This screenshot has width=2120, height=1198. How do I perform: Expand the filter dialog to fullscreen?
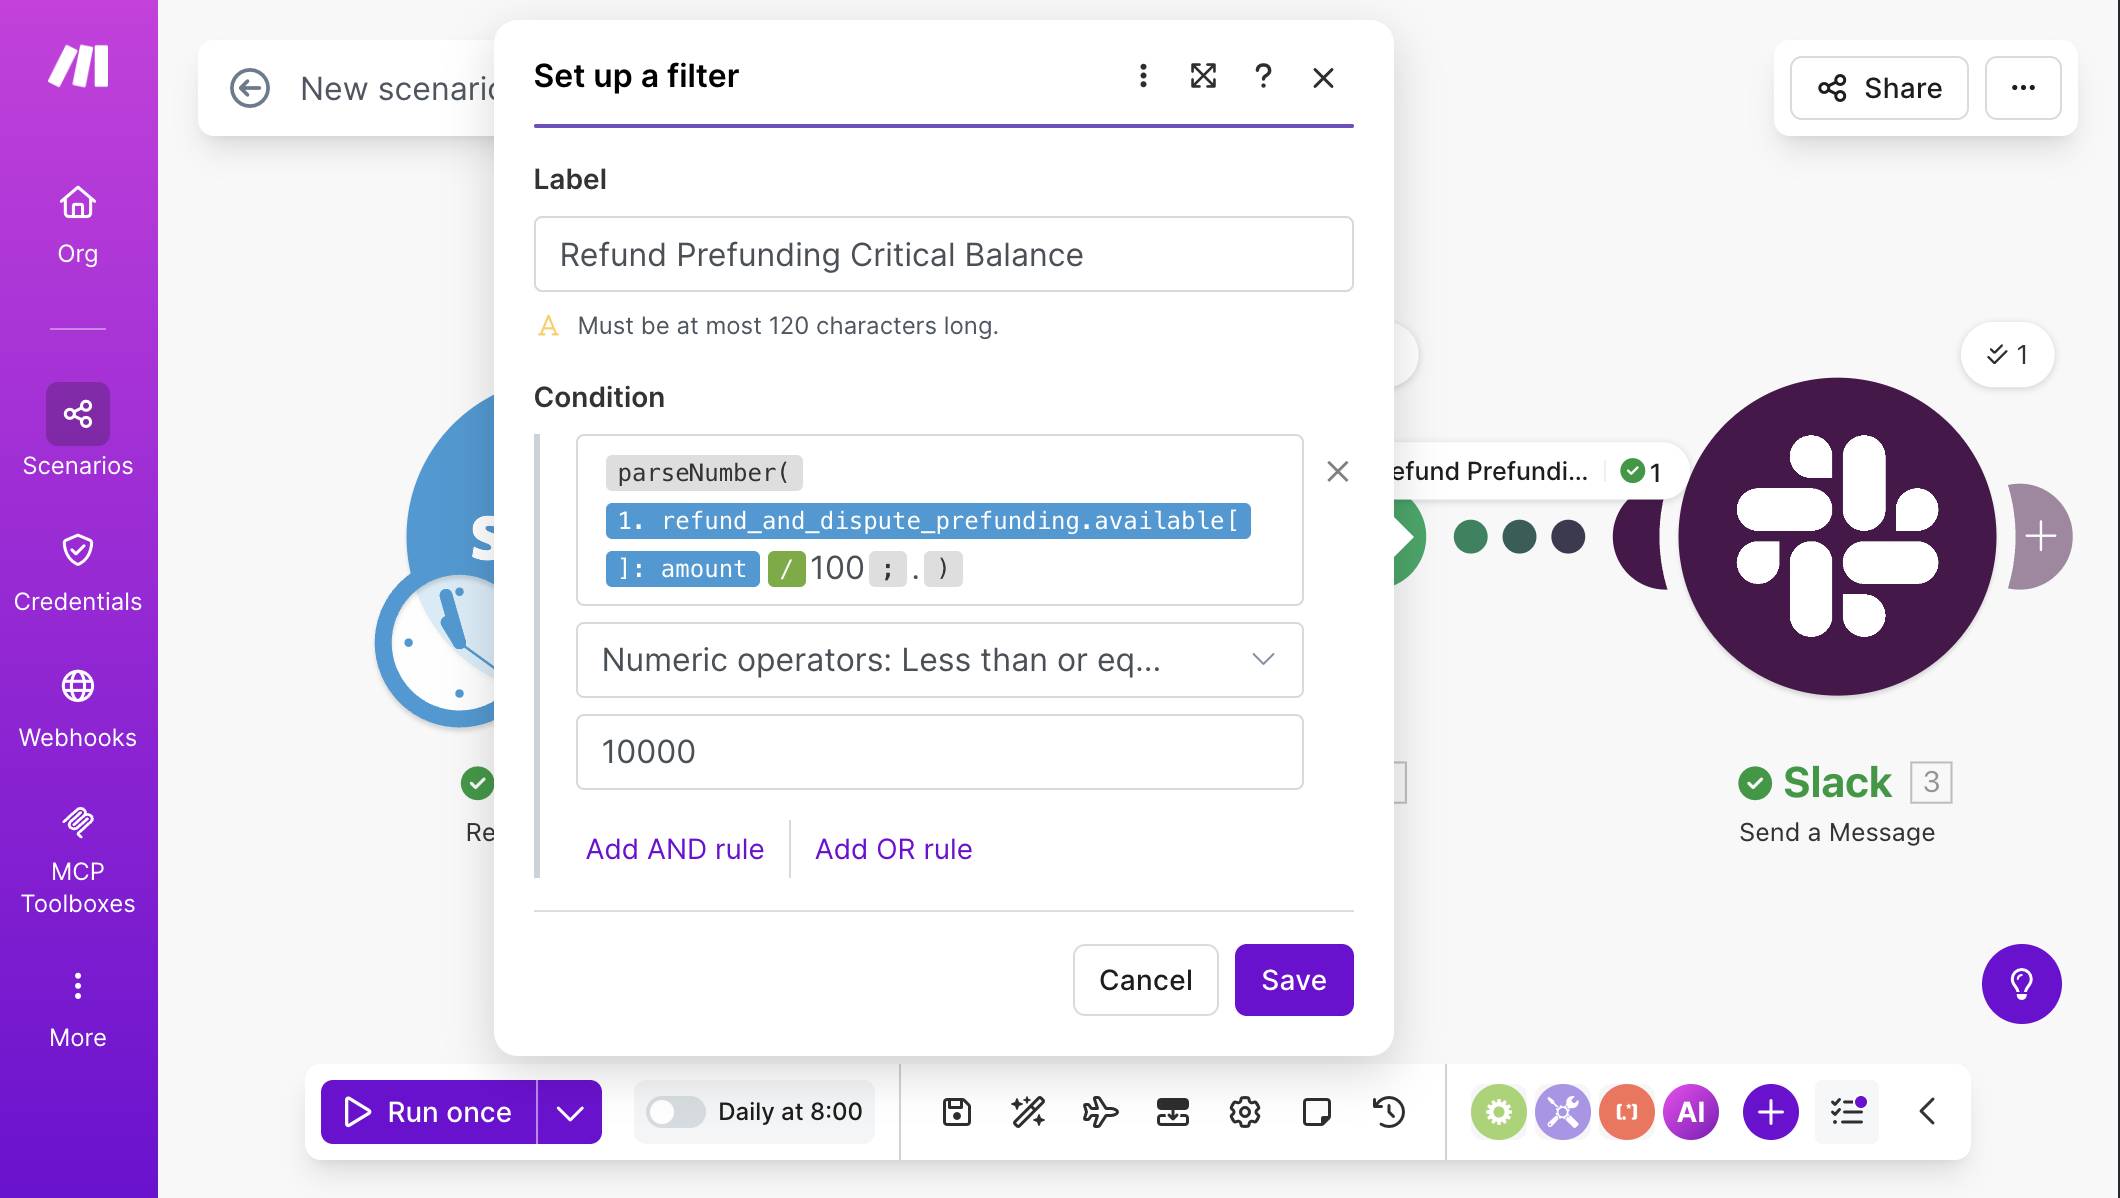click(1203, 76)
